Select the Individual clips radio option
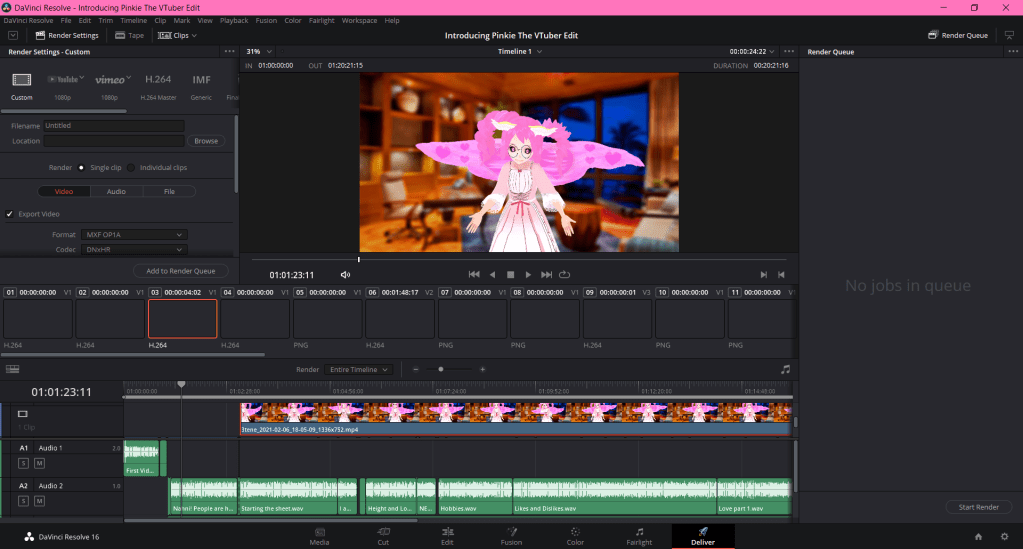Viewport: 1023px width, 549px height. click(x=131, y=167)
